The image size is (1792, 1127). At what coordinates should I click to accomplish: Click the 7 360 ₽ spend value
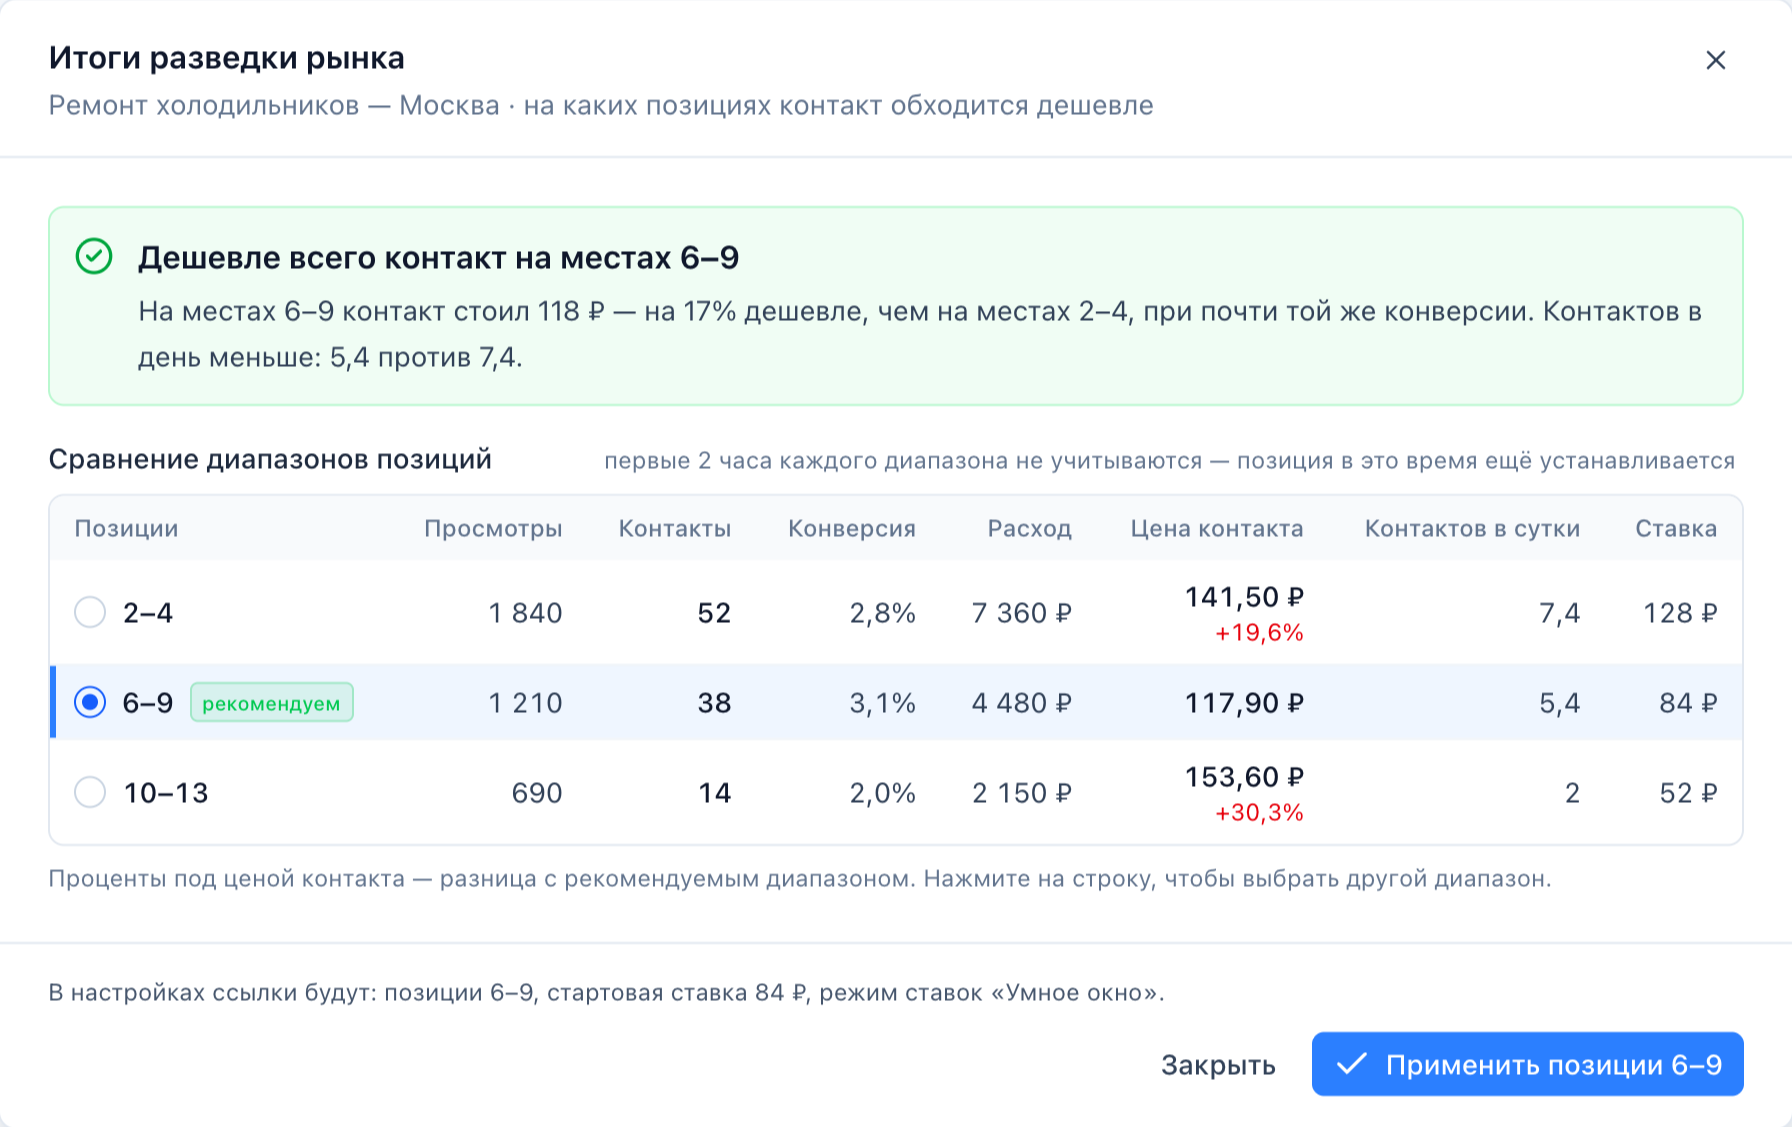click(x=1021, y=613)
